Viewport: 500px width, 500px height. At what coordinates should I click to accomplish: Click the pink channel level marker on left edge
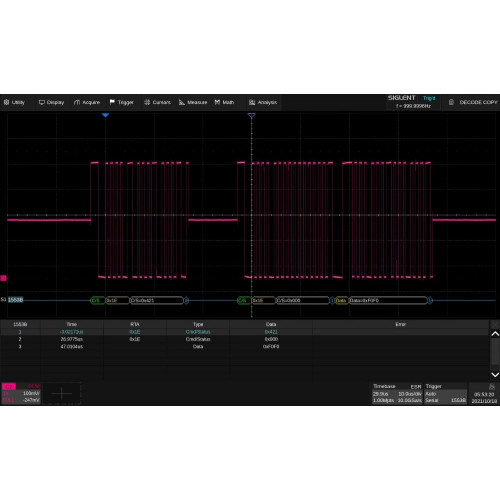click(3, 278)
